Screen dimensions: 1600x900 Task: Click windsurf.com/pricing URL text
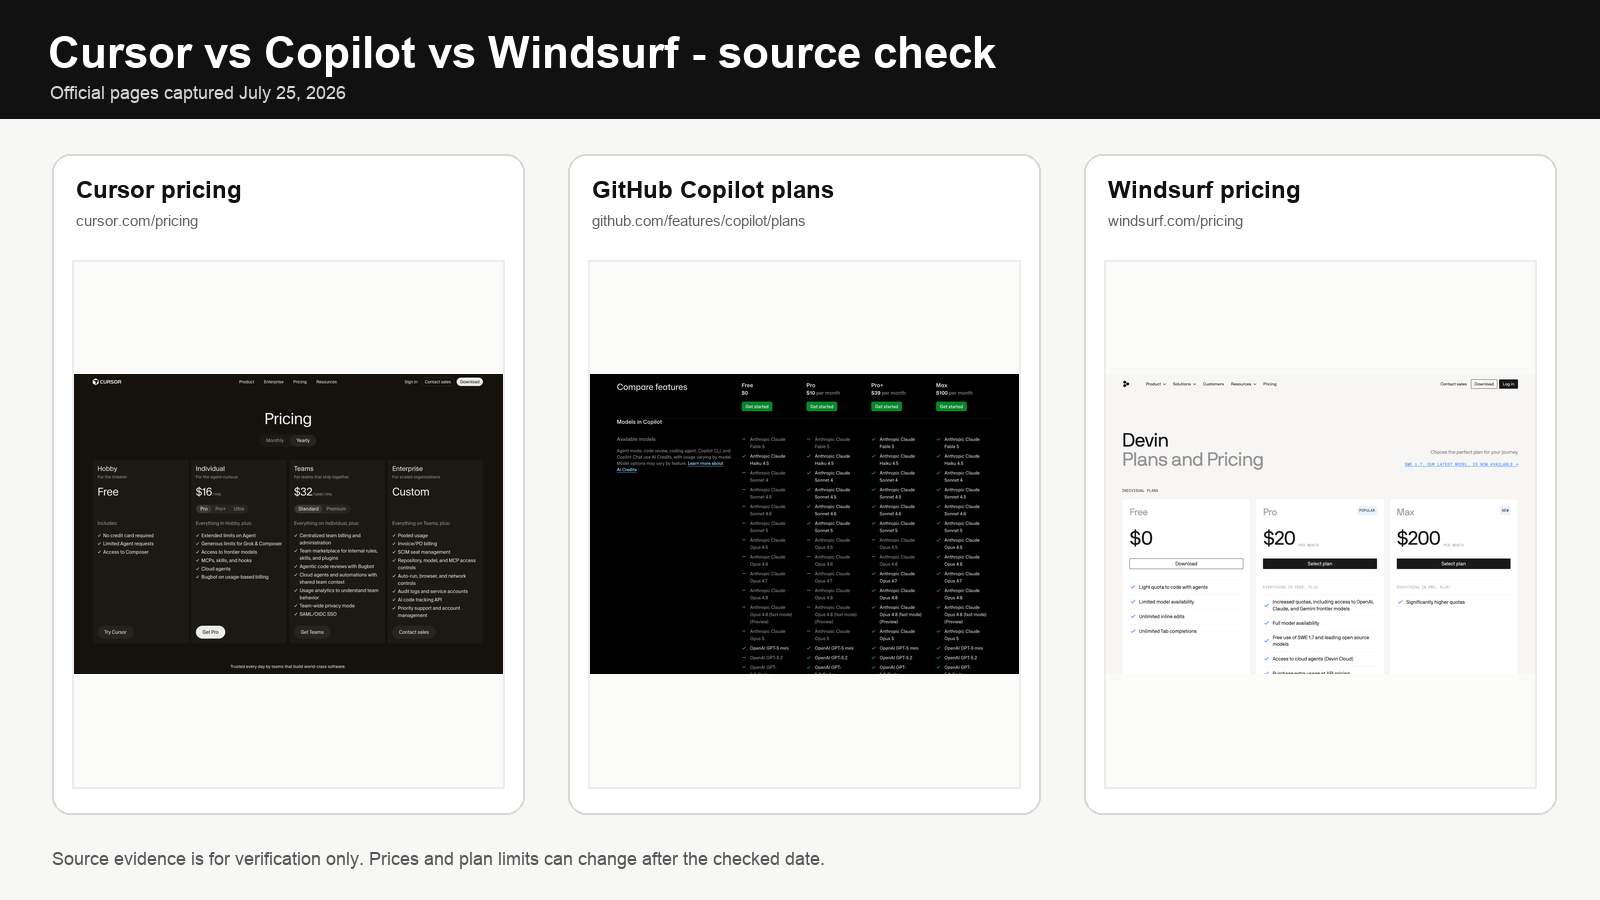point(1175,221)
